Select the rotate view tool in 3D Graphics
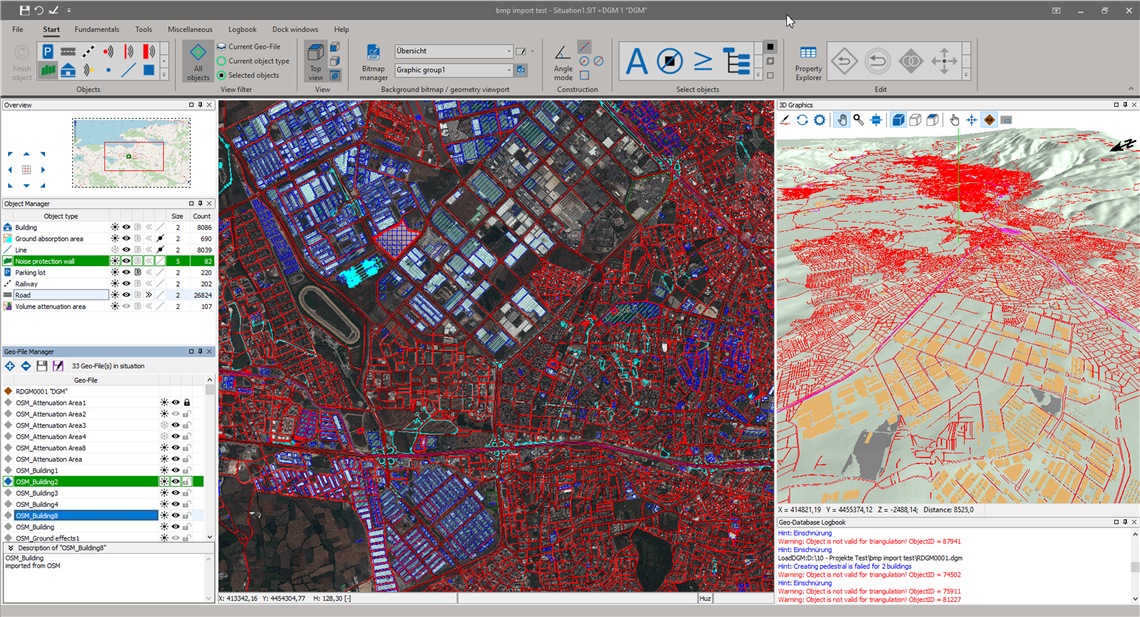Screen dimensions: 1140x617 pos(802,120)
